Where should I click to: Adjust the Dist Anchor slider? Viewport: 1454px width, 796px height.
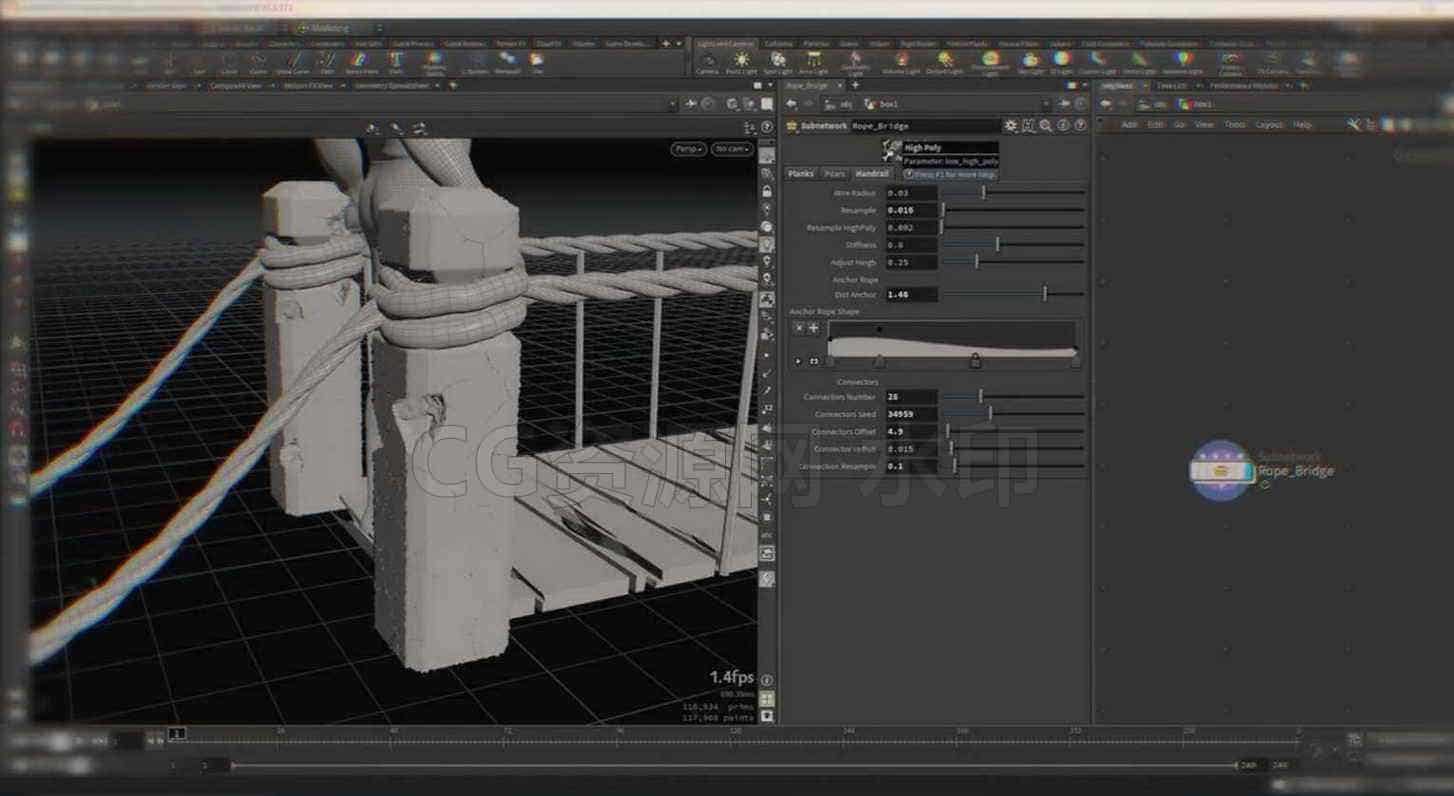click(1013, 295)
